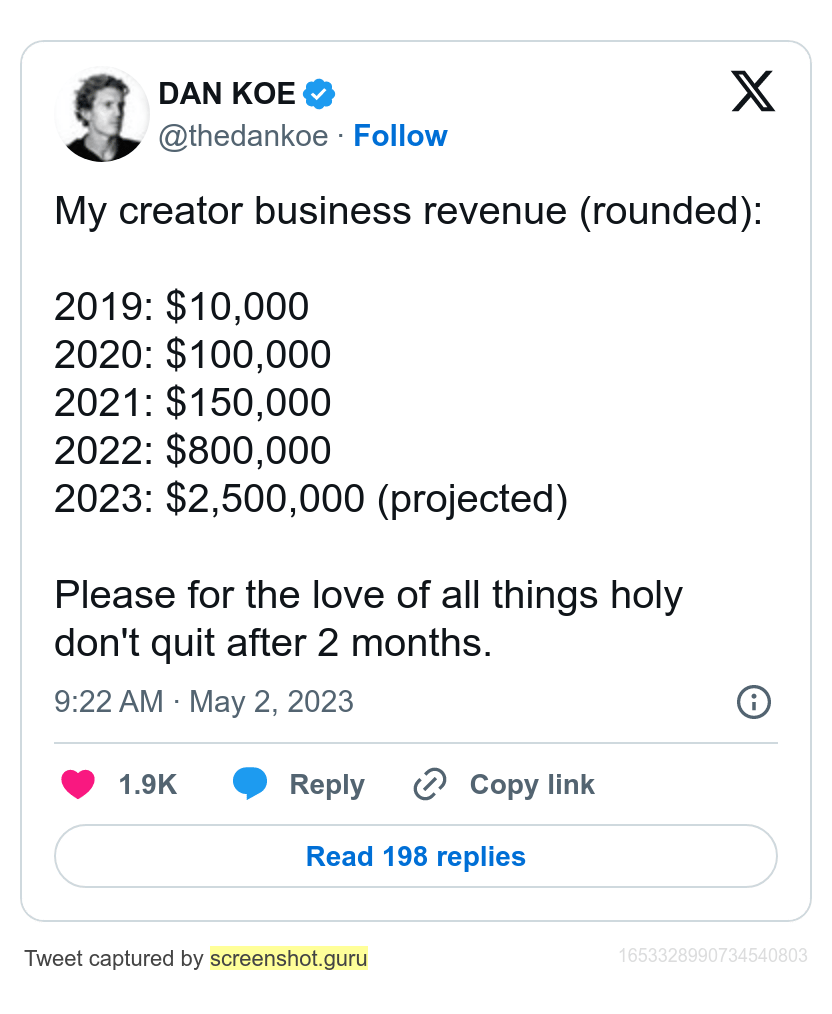
Task: Click the pink heart like icon
Action: (x=78, y=784)
